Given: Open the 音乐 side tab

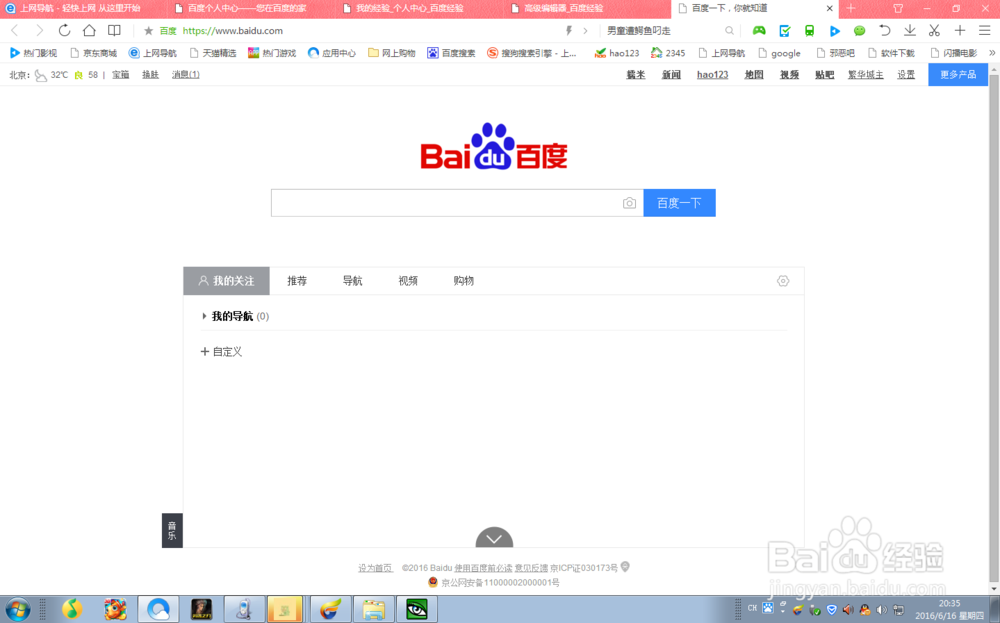Looking at the screenshot, I should click(x=172, y=531).
